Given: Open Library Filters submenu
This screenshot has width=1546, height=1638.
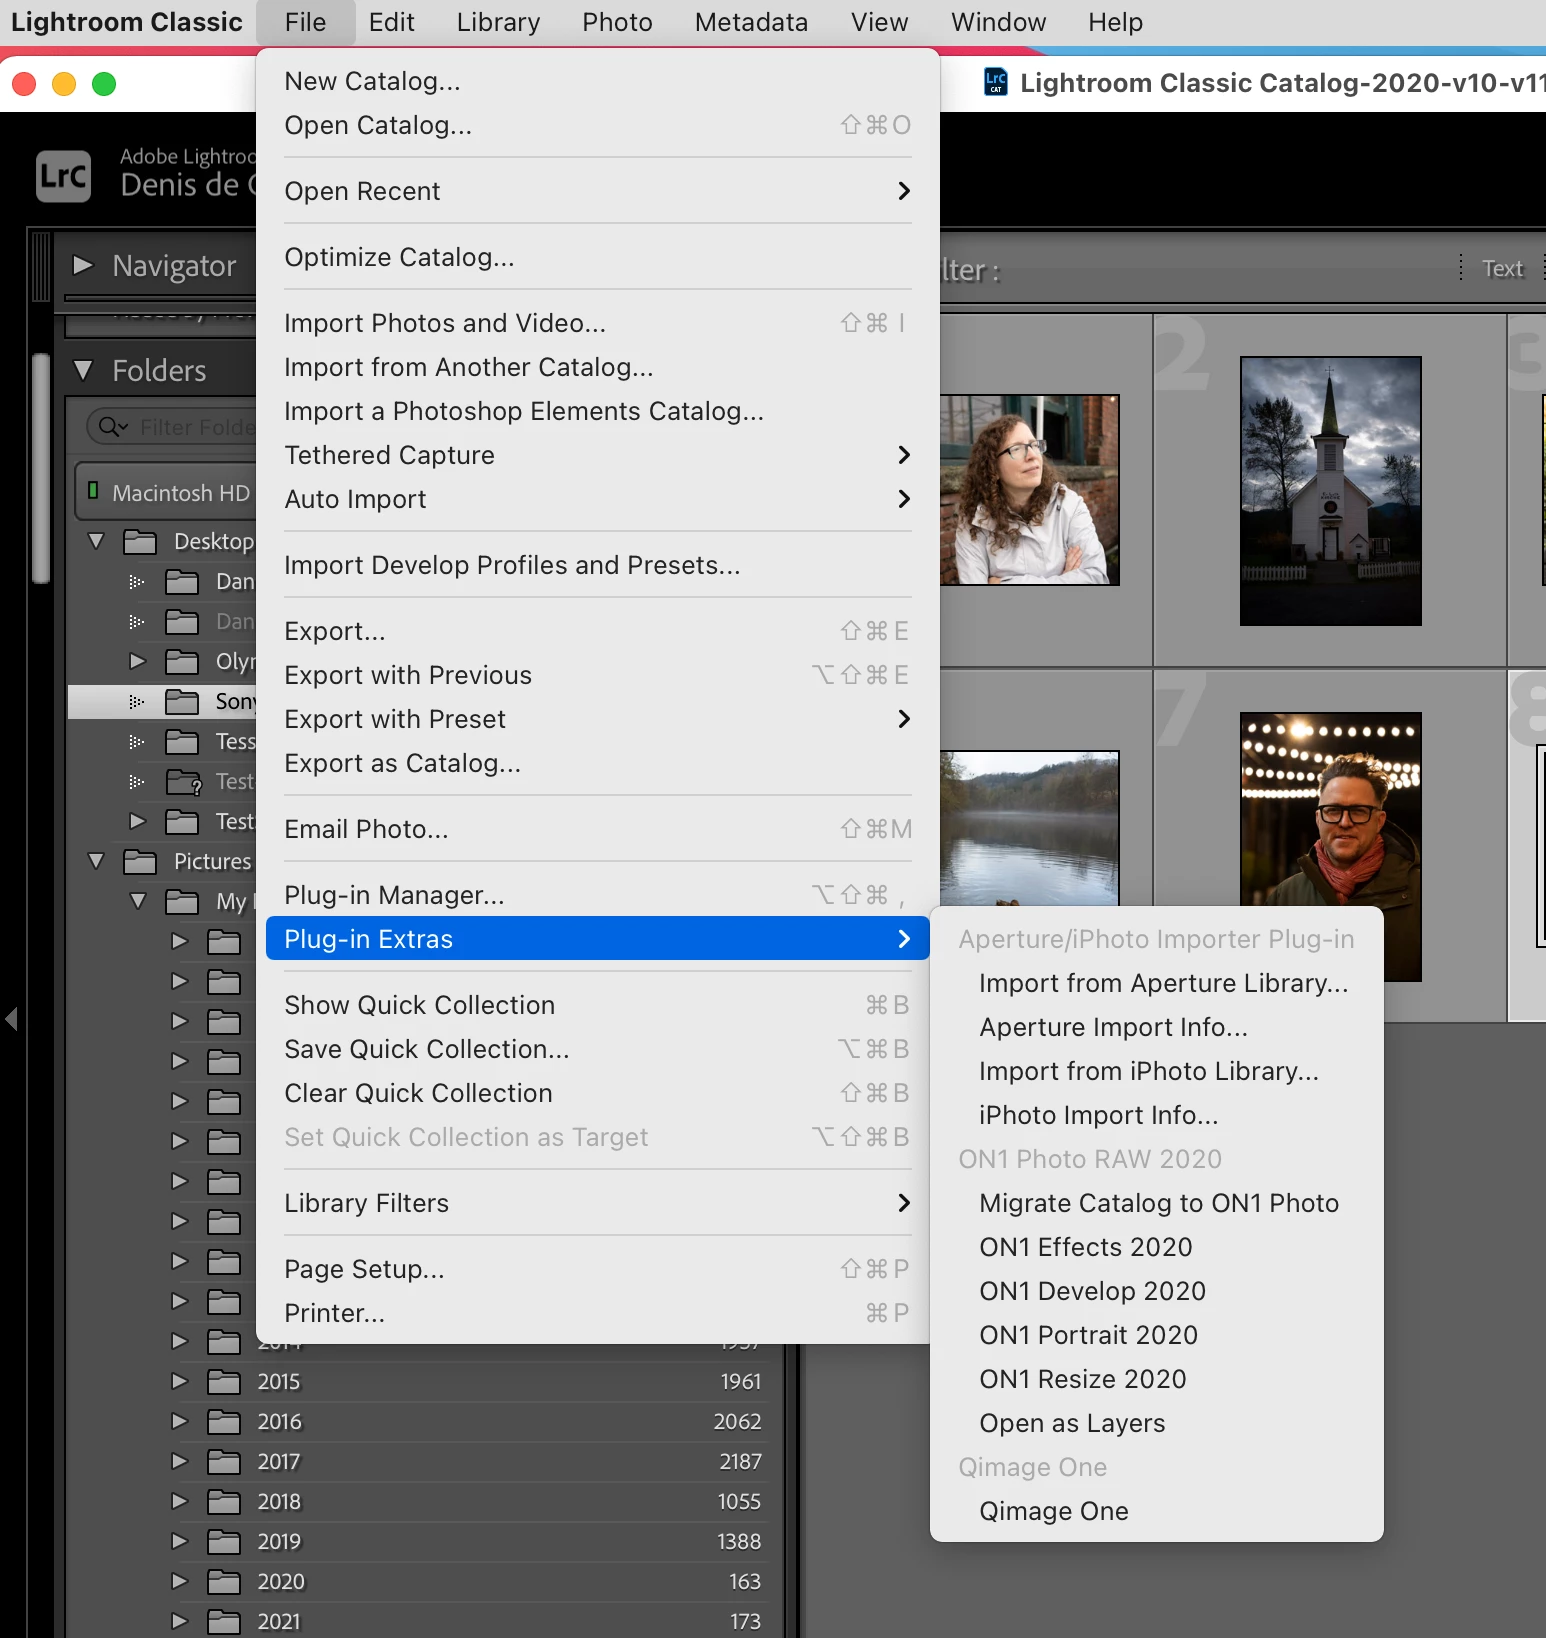Looking at the screenshot, I should click(598, 1203).
